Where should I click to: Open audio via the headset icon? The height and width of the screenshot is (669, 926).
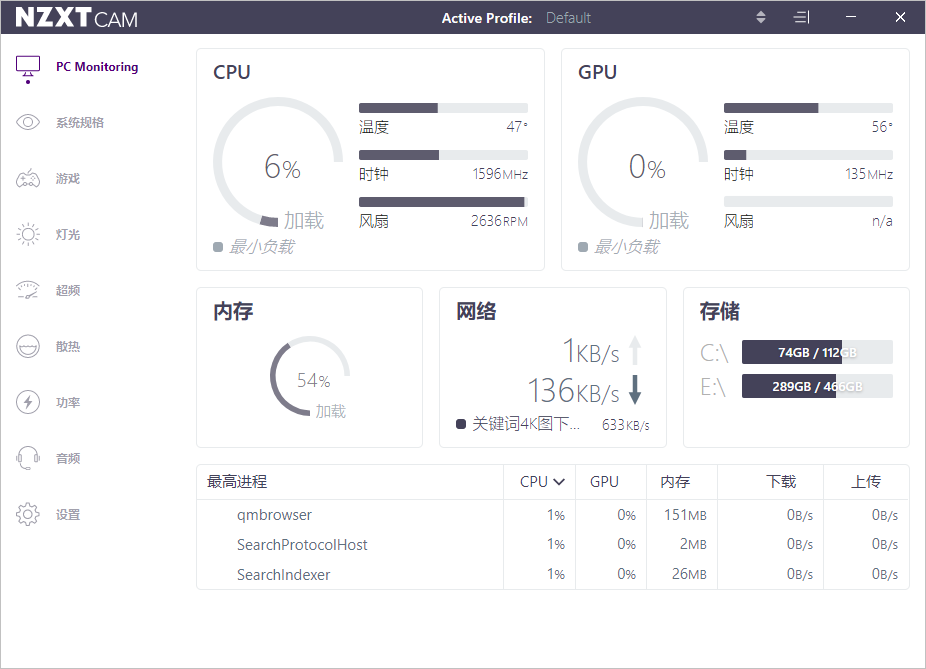[x=28, y=459]
